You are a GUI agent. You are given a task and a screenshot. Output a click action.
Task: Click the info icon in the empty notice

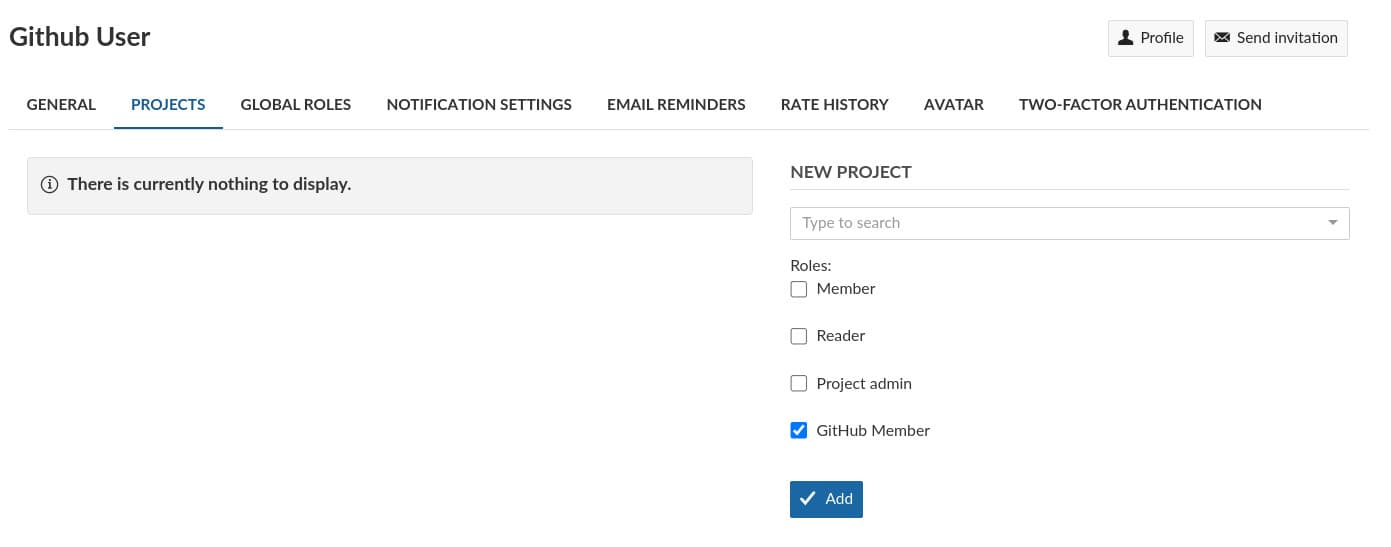point(48,185)
